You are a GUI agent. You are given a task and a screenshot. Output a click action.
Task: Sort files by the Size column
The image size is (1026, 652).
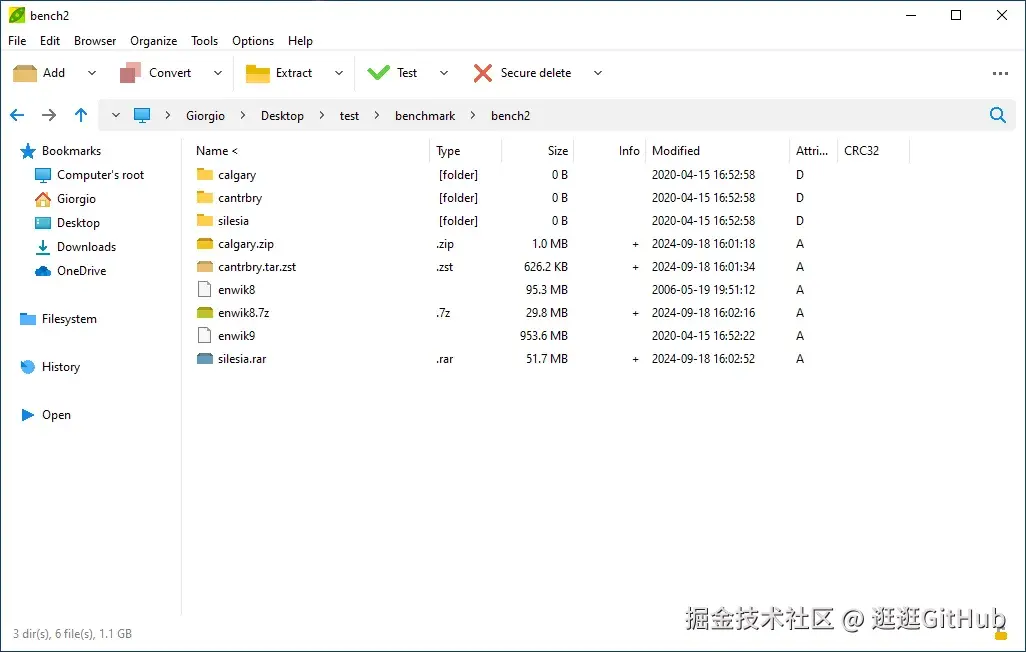click(x=556, y=150)
